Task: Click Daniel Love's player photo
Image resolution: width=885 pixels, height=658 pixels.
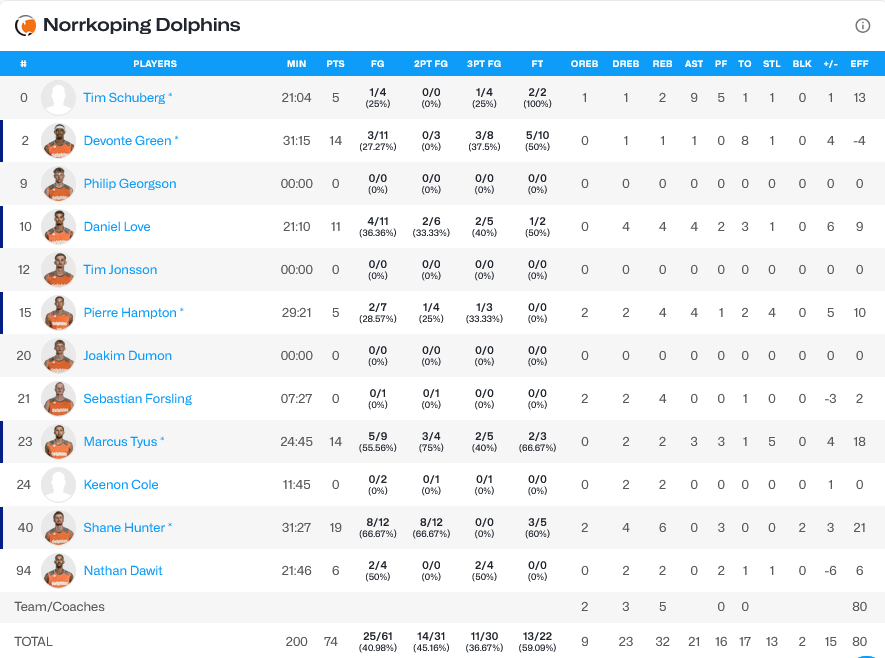Action: (59, 227)
